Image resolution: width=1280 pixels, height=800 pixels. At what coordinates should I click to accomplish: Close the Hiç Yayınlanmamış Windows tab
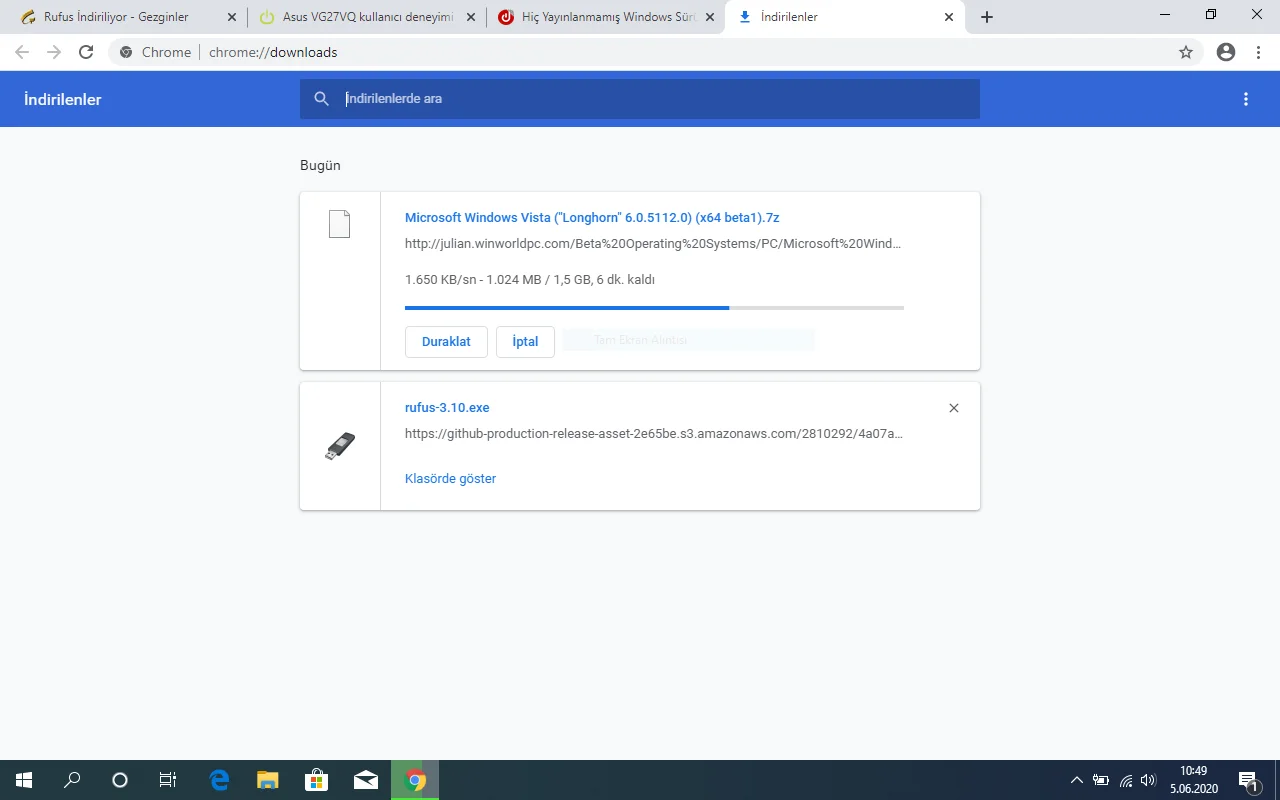click(710, 17)
